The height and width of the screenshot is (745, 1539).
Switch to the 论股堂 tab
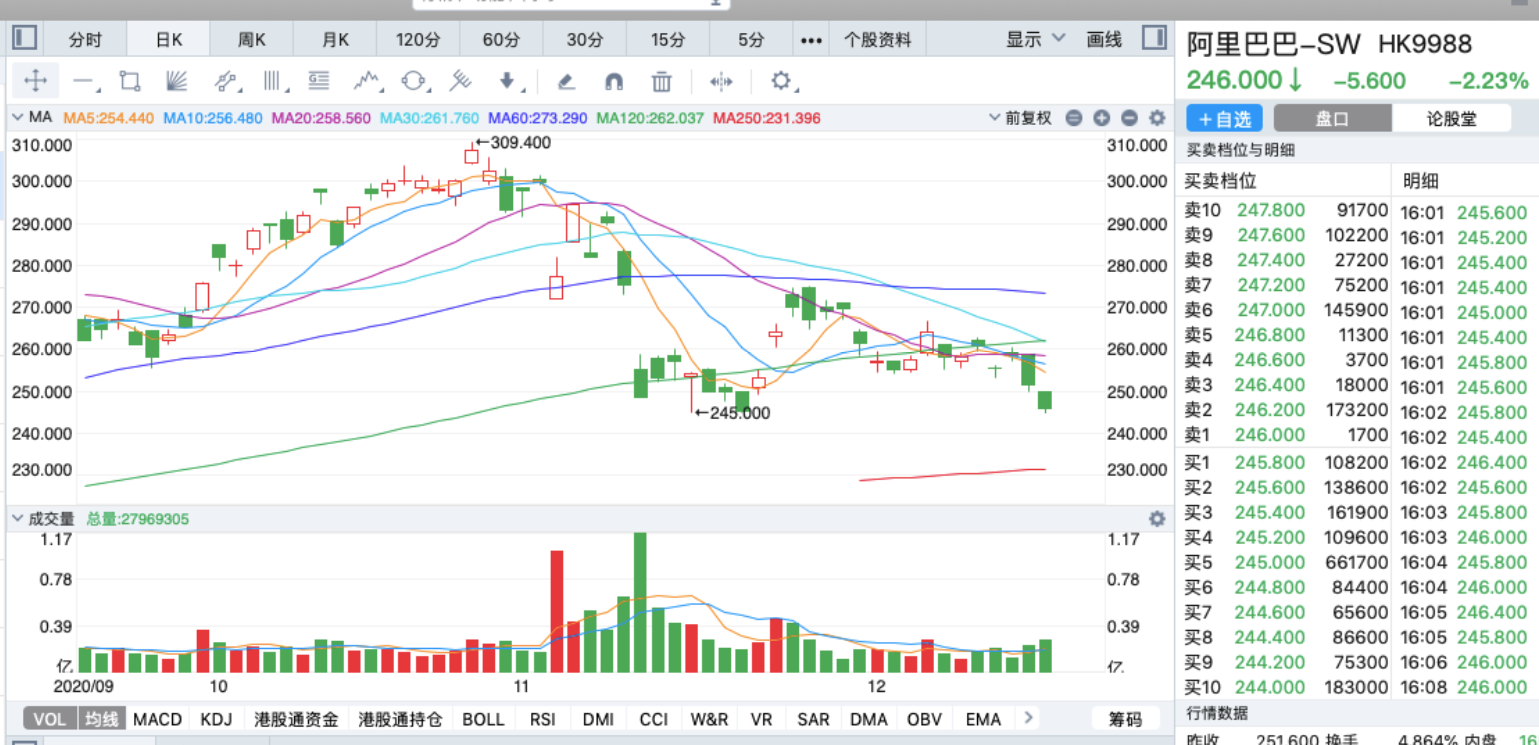[1451, 118]
